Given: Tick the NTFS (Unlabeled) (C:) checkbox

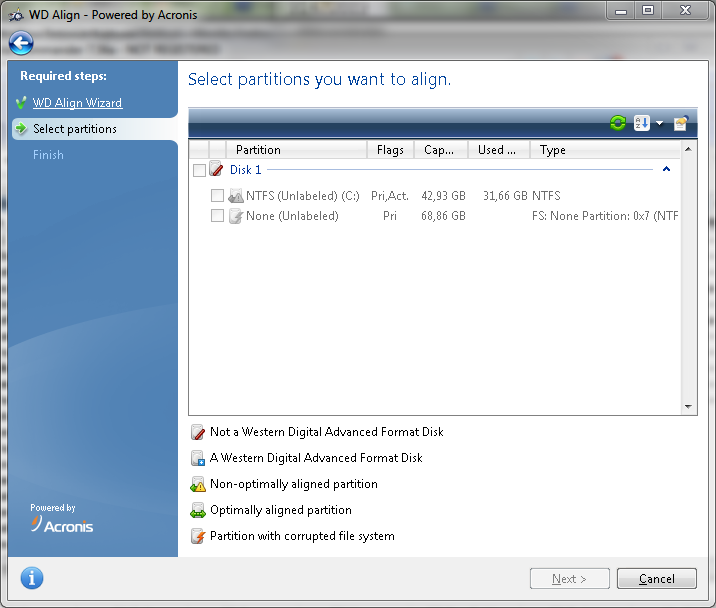Looking at the screenshot, I should pos(217,196).
